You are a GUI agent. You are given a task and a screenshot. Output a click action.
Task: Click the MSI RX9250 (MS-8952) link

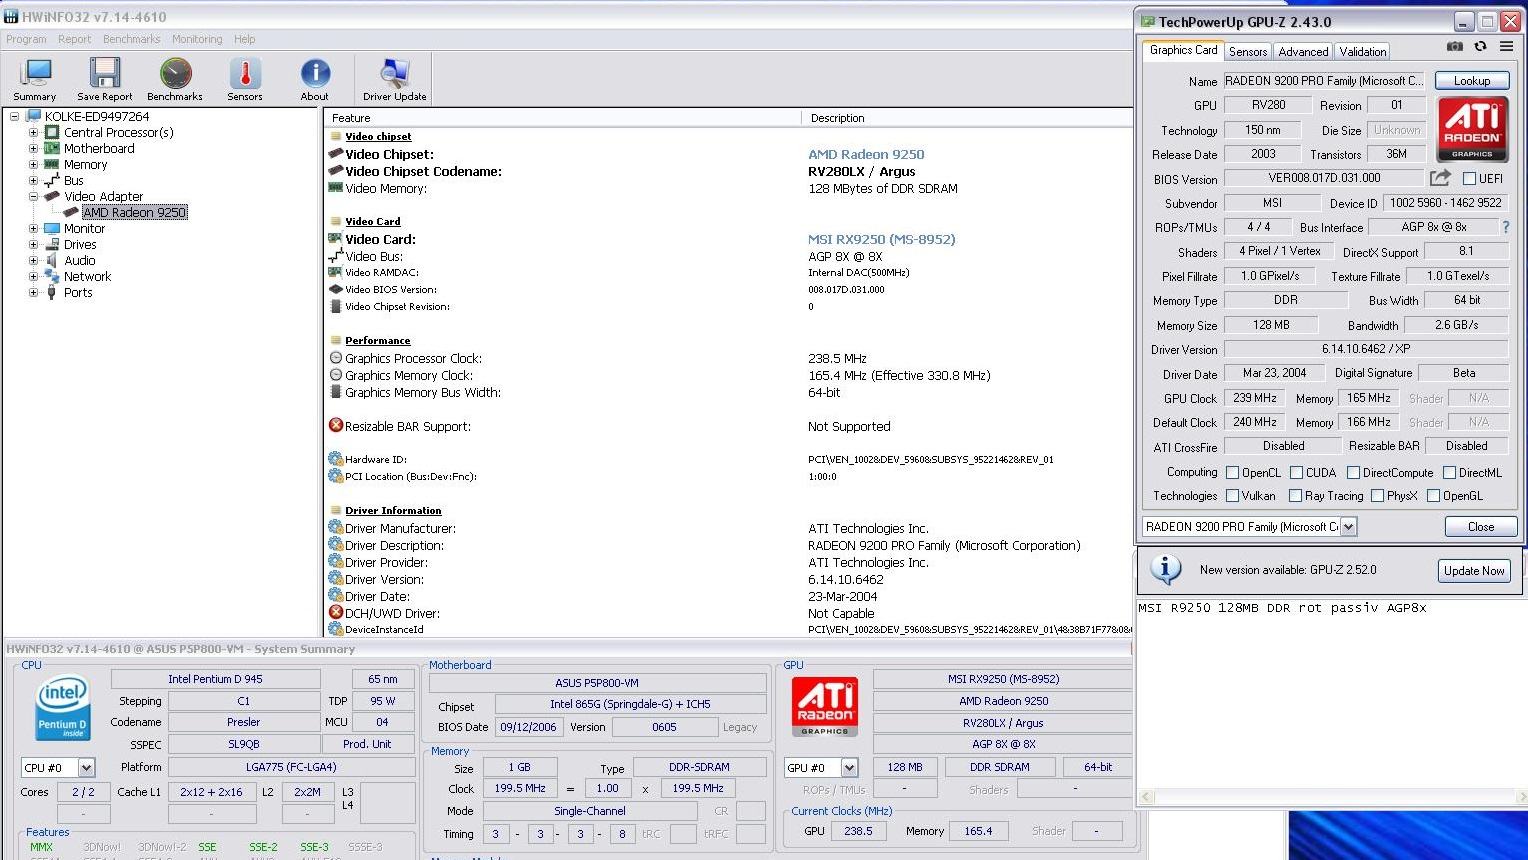pos(881,239)
